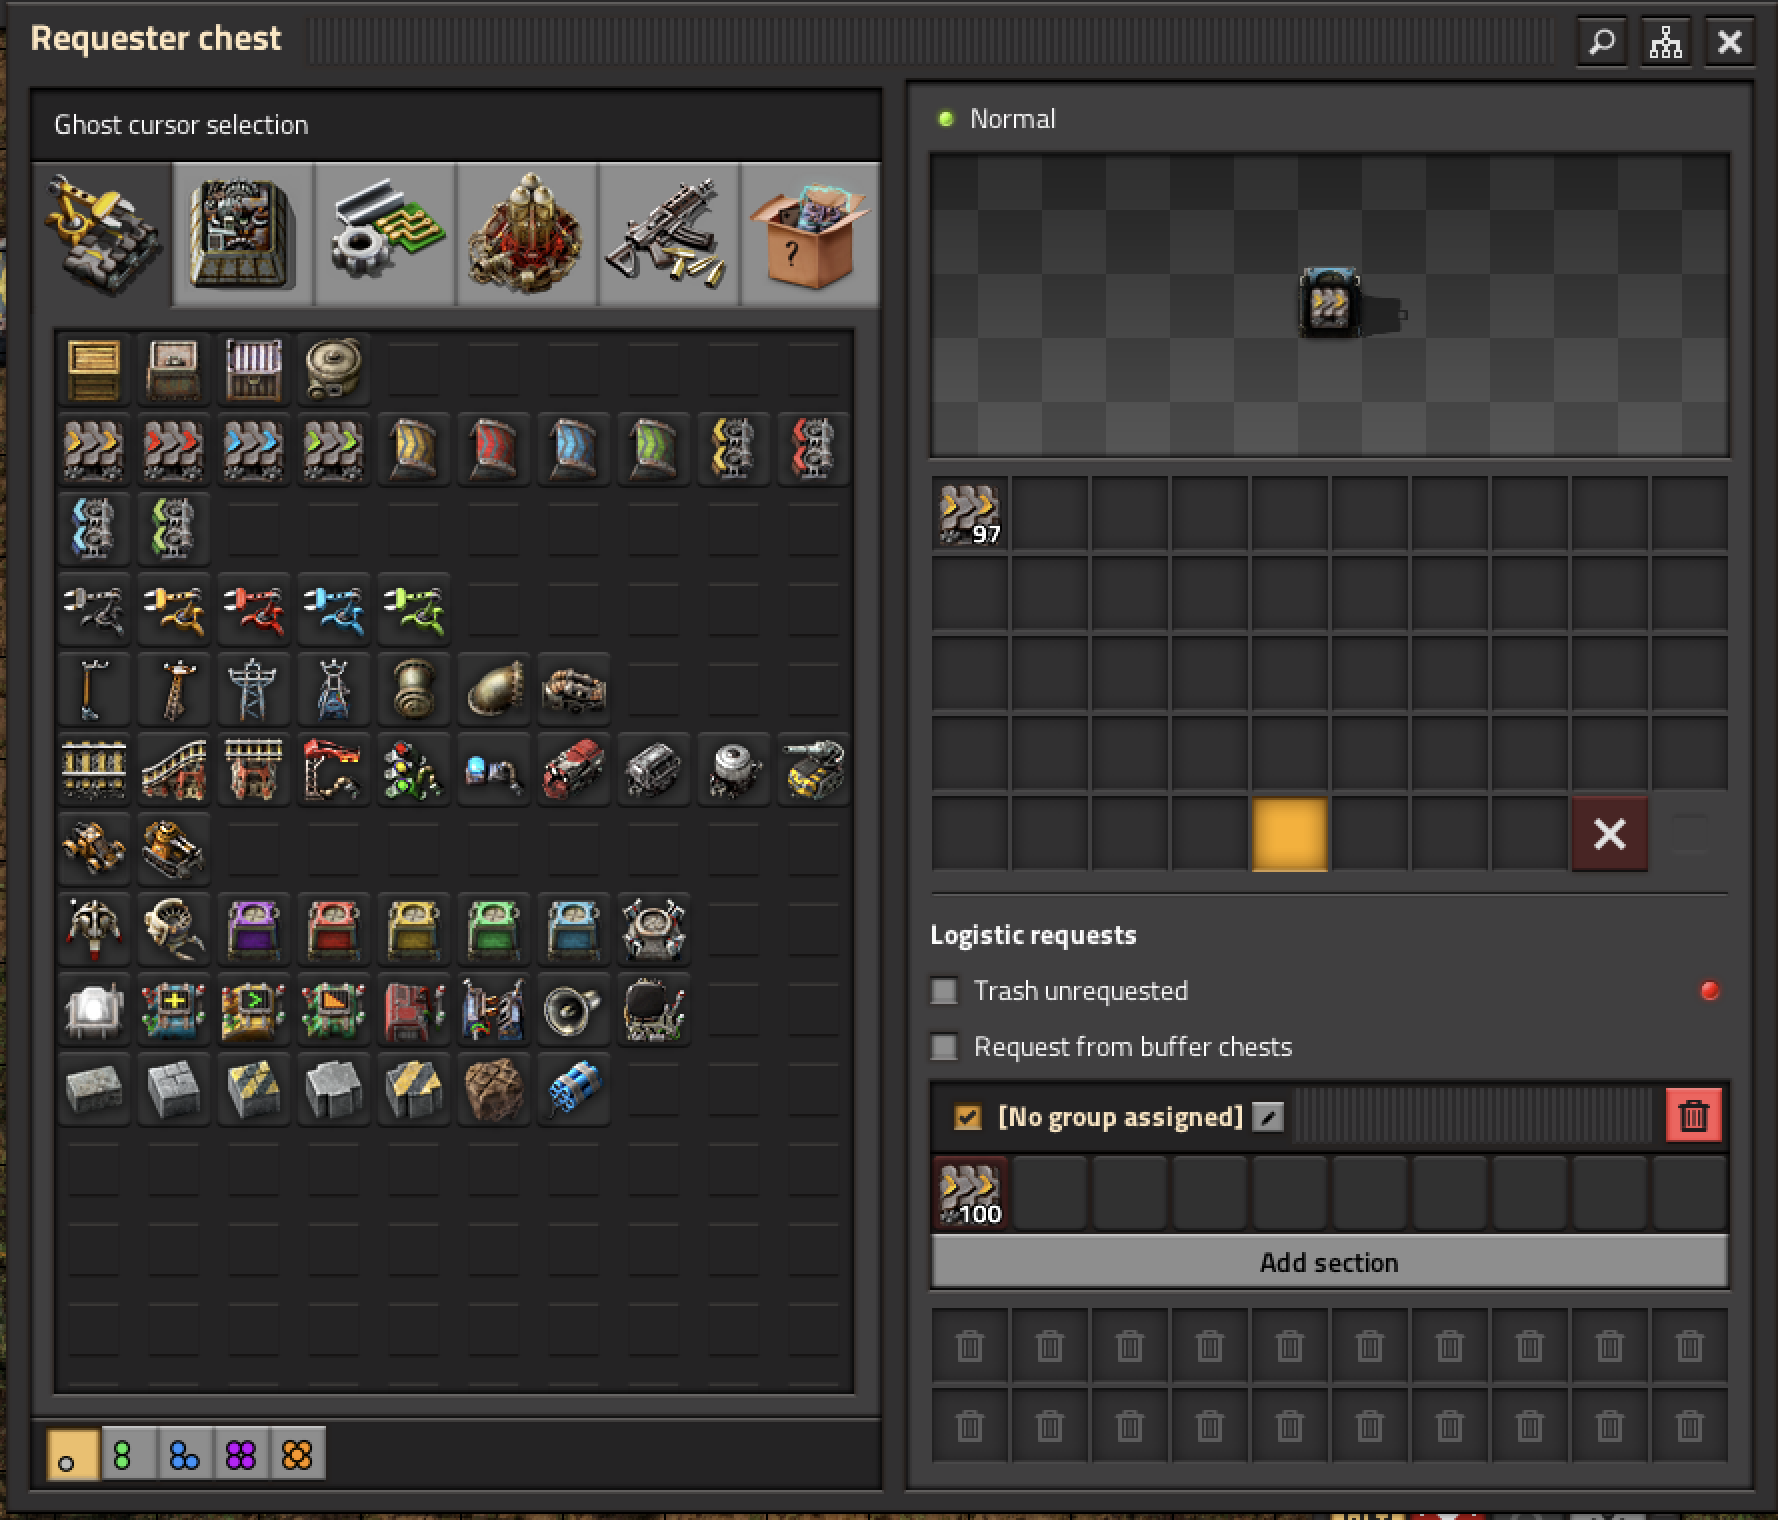
Task: Pick the substation item
Action: coord(334,689)
